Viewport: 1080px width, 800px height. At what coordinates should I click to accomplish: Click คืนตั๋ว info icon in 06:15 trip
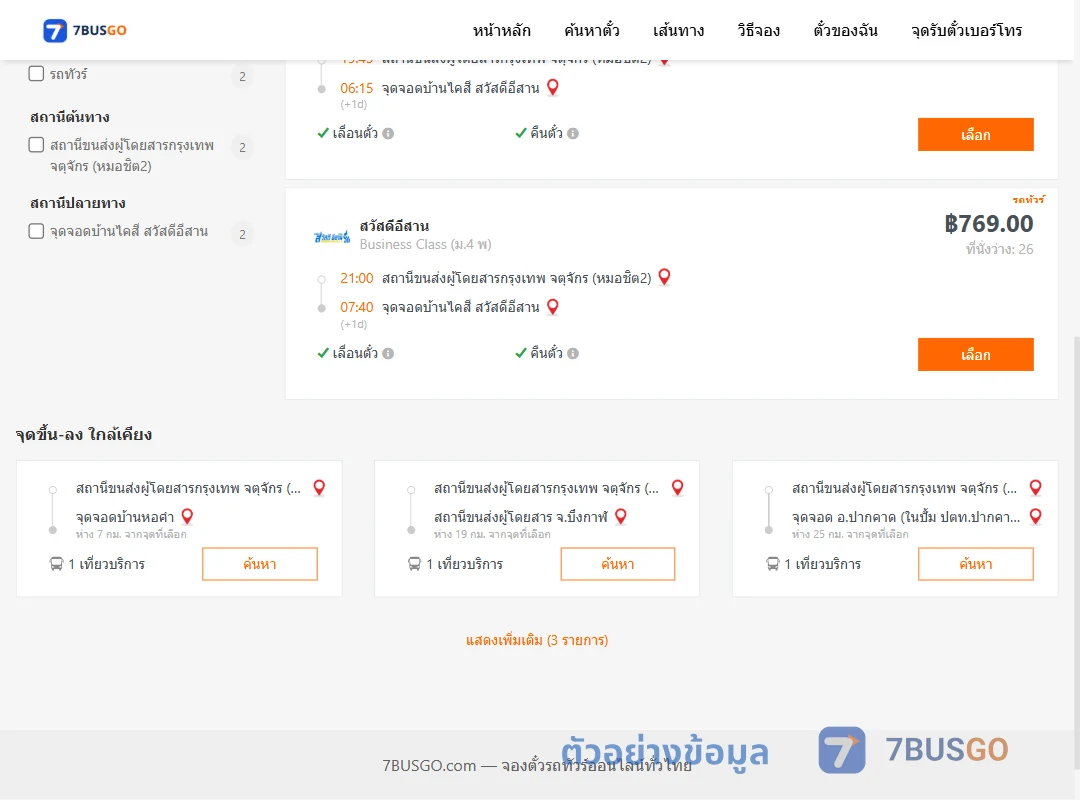coord(573,134)
